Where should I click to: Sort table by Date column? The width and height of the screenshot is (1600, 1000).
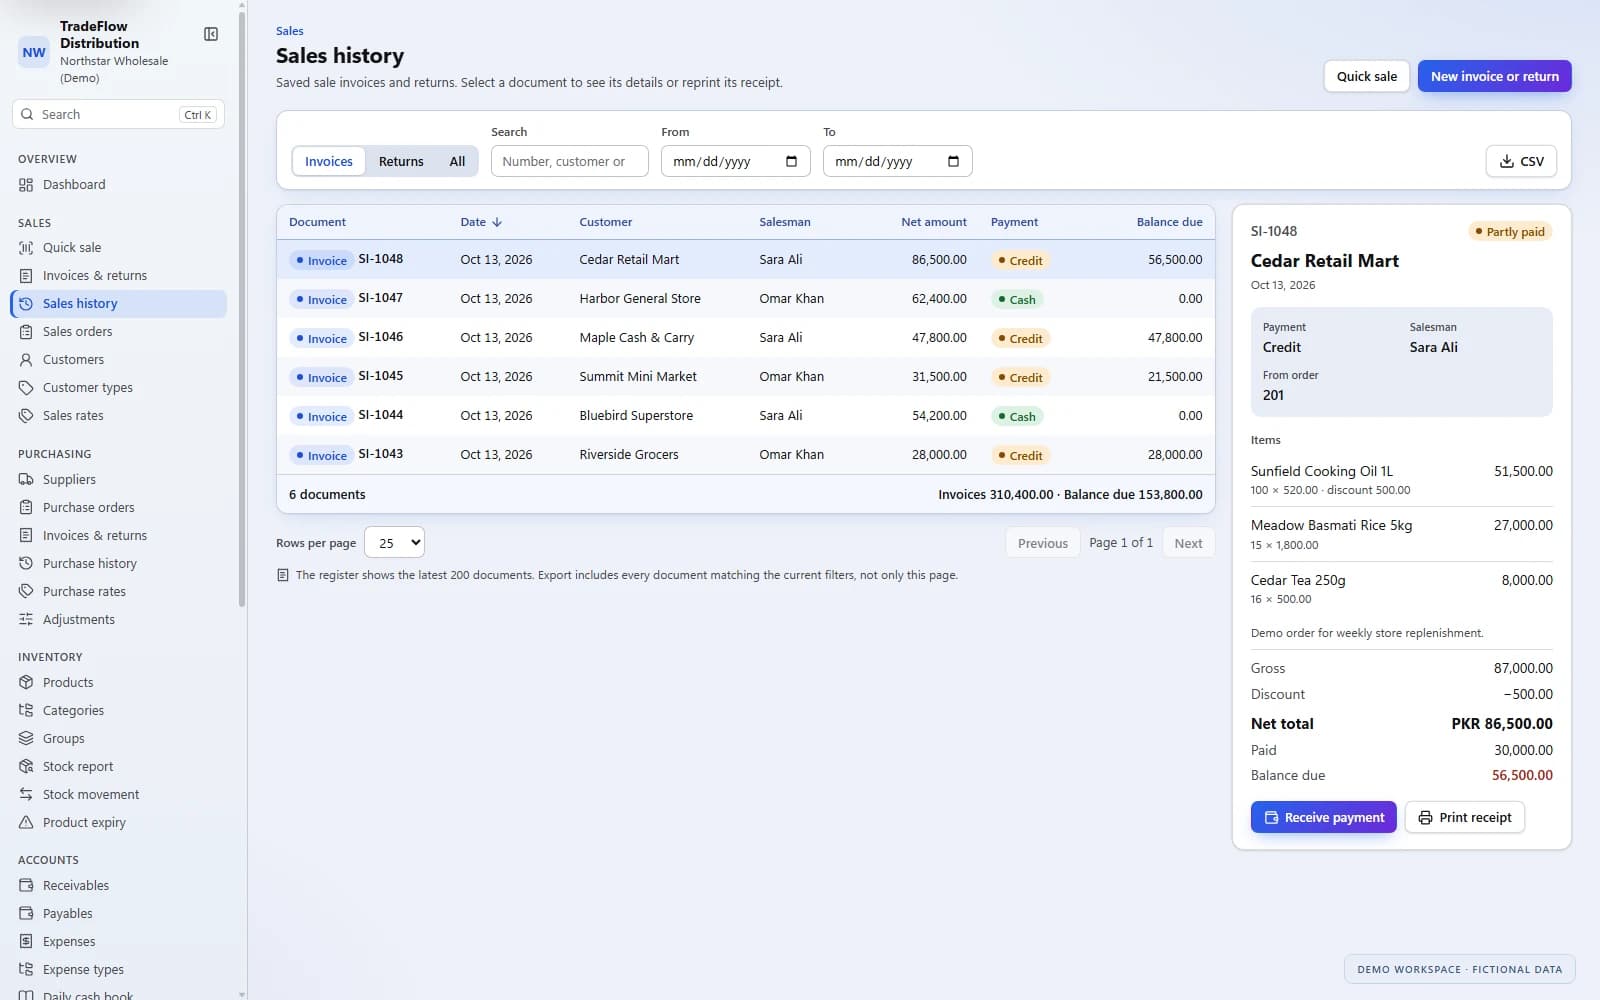[x=481, y=222]
